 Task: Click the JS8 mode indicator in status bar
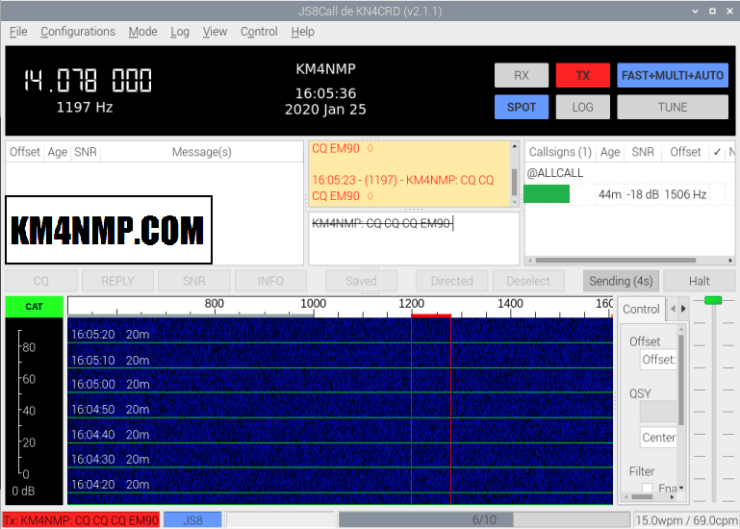pyautogui.click(x=192, y=520)
